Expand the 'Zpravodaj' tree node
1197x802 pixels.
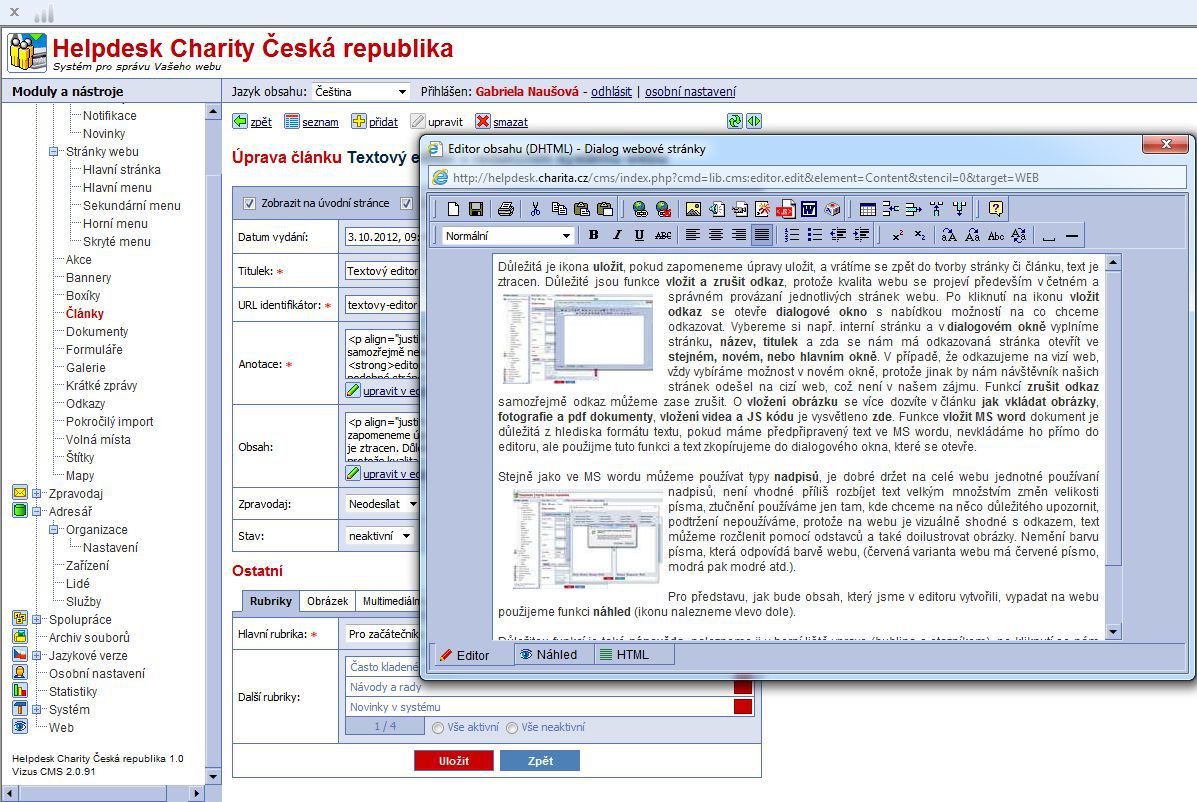(x=37, y=493)
